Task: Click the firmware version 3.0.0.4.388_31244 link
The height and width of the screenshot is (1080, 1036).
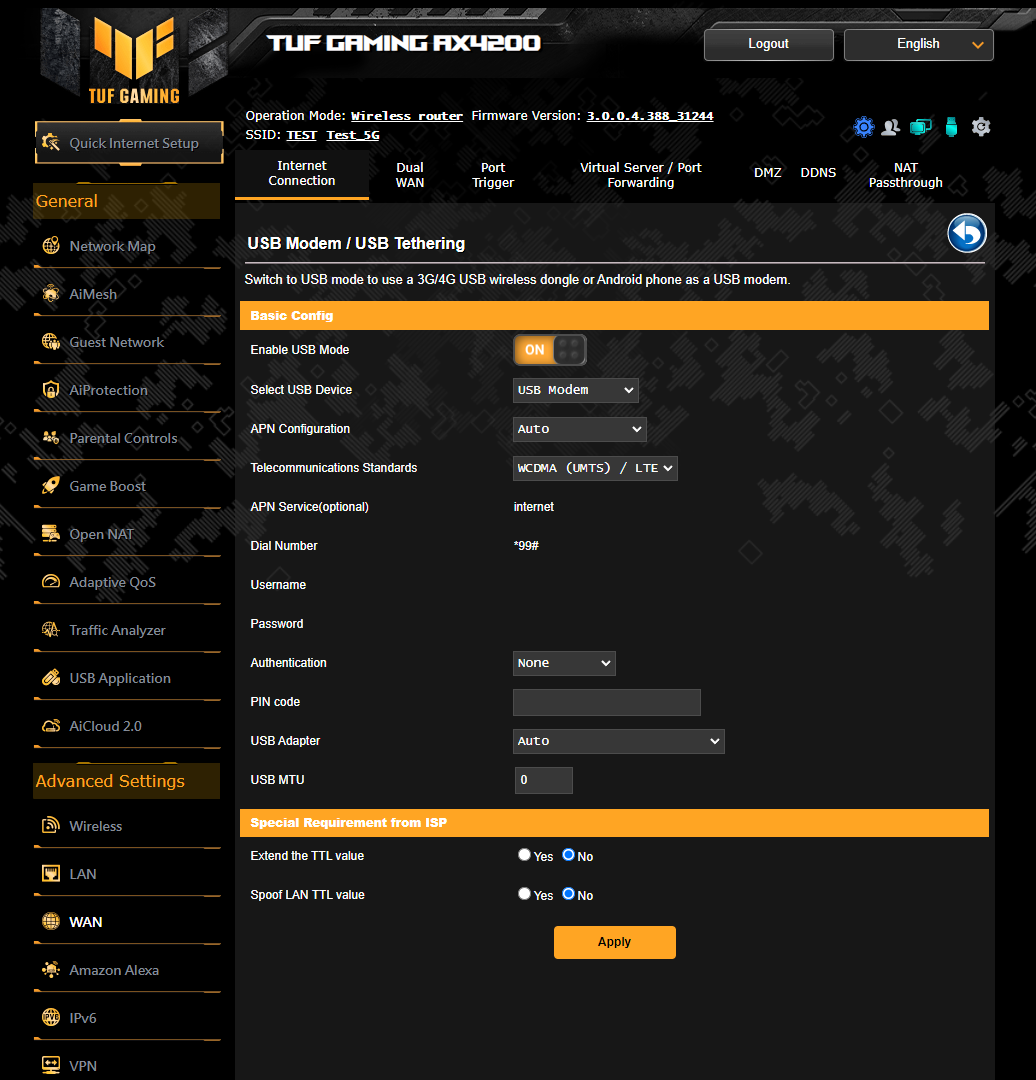Action: point(650,116)
